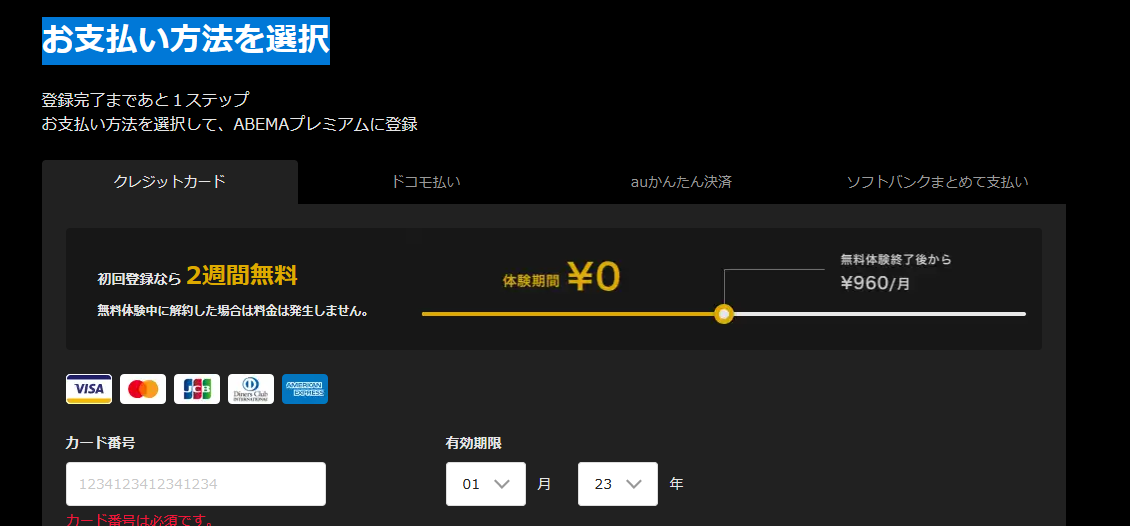
Task: Click the 無料体験終了後から label
Action: point(896,259)
